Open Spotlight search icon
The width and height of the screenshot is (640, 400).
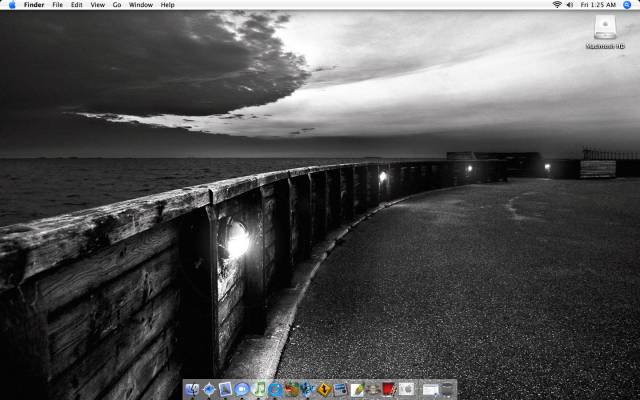tap(627, 5)
